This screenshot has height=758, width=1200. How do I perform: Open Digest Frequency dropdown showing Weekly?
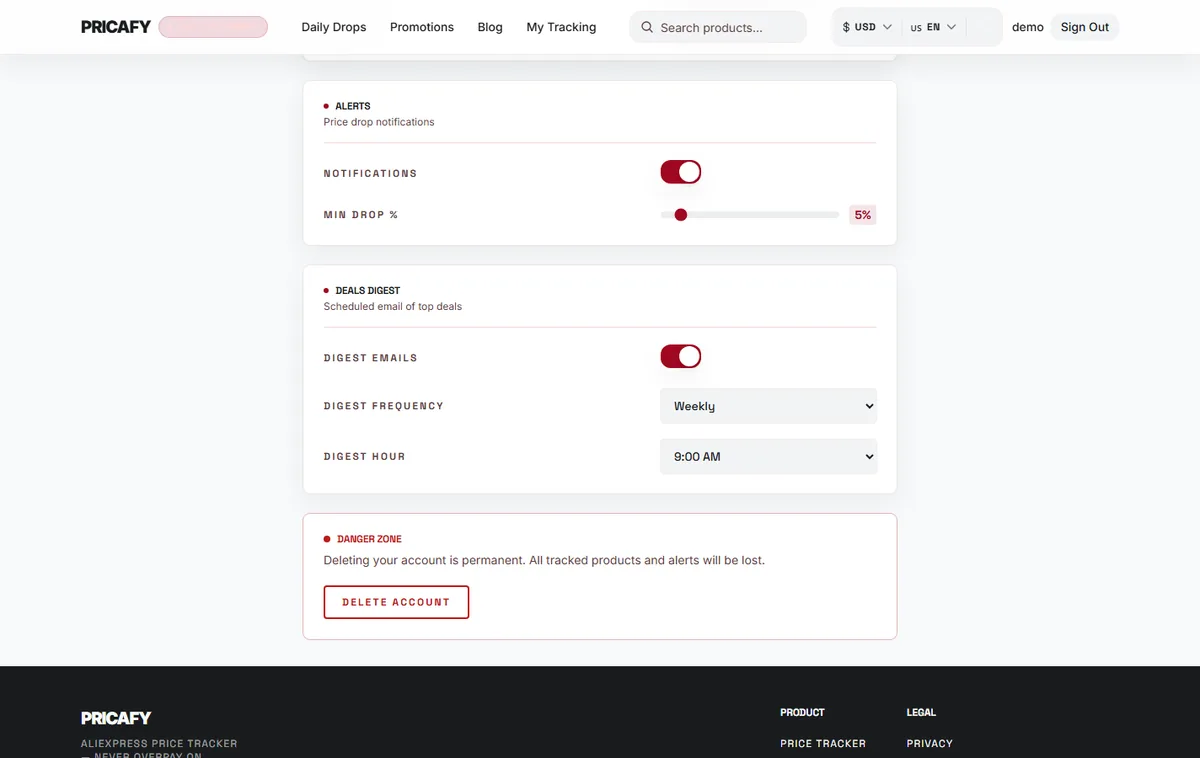769,406
